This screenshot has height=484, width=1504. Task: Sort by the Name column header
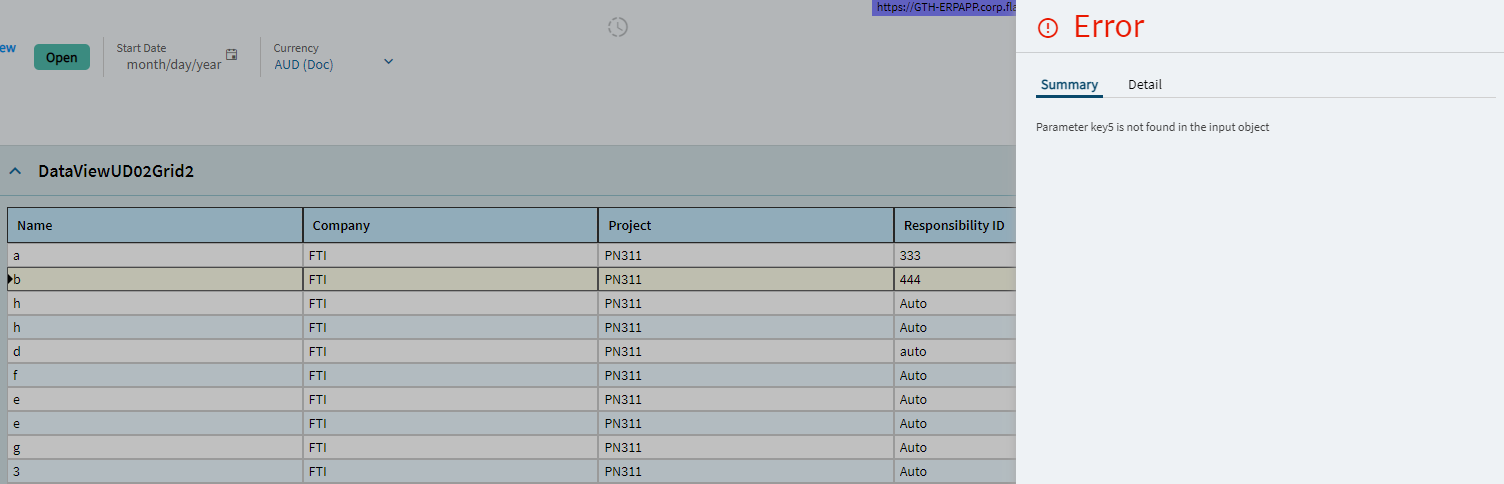coord(155,225)
